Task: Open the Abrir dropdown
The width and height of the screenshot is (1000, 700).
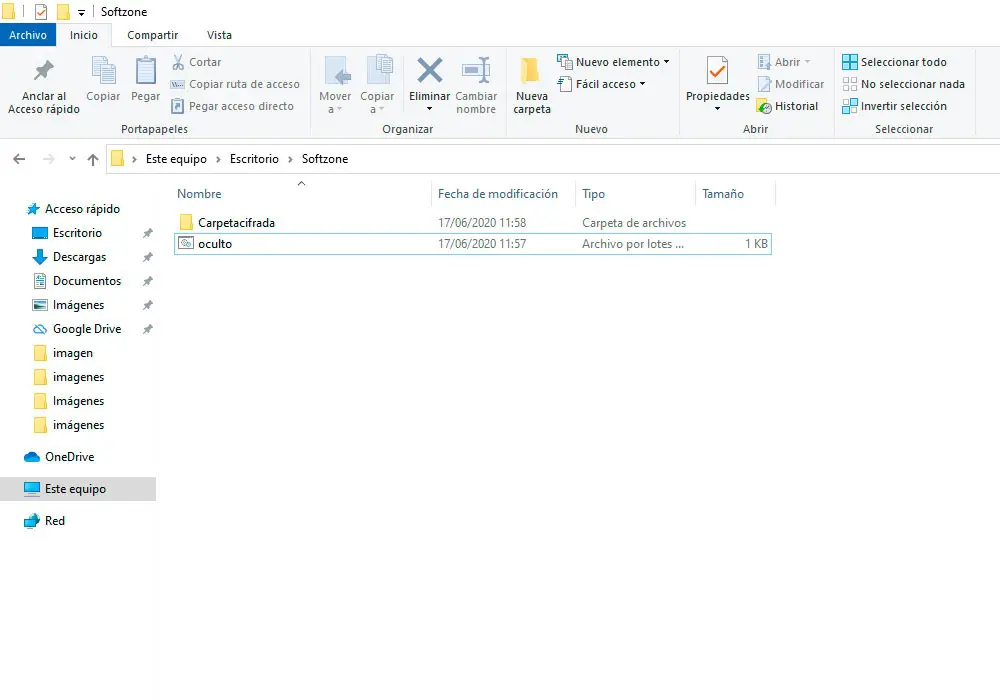Action: tap(784, 62)
